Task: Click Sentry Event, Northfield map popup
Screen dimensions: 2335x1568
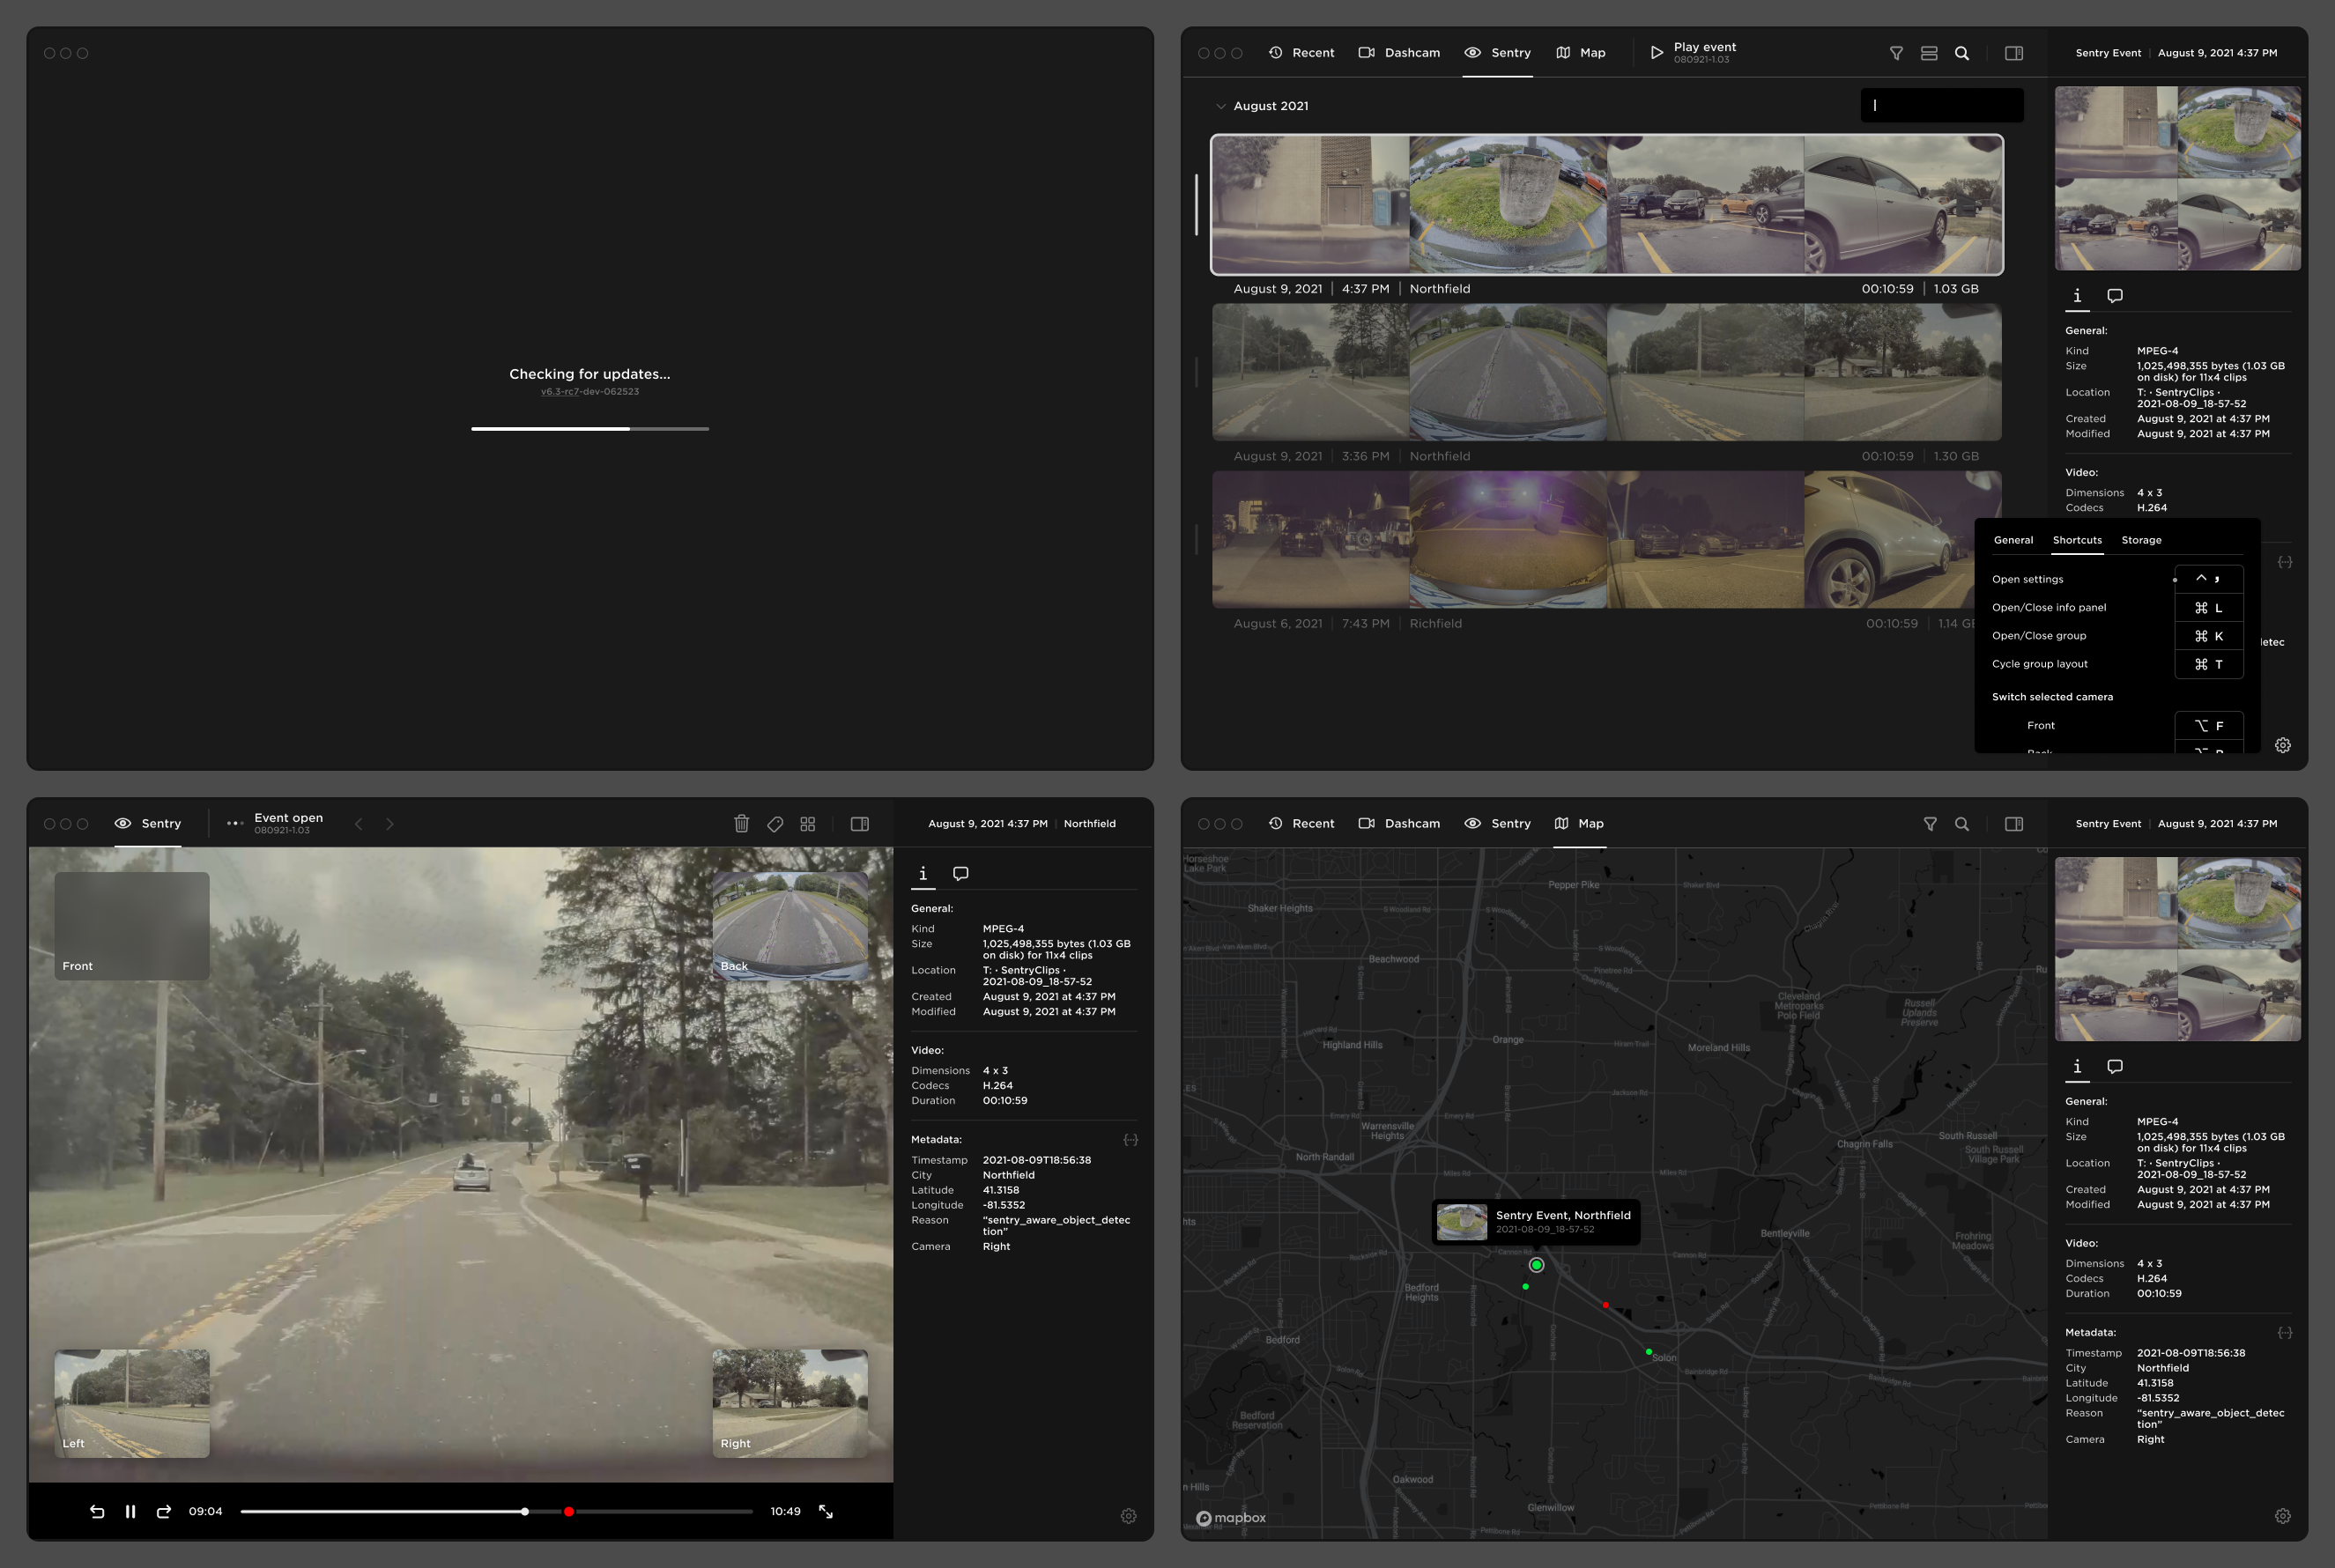Action: (1535, 1222)
